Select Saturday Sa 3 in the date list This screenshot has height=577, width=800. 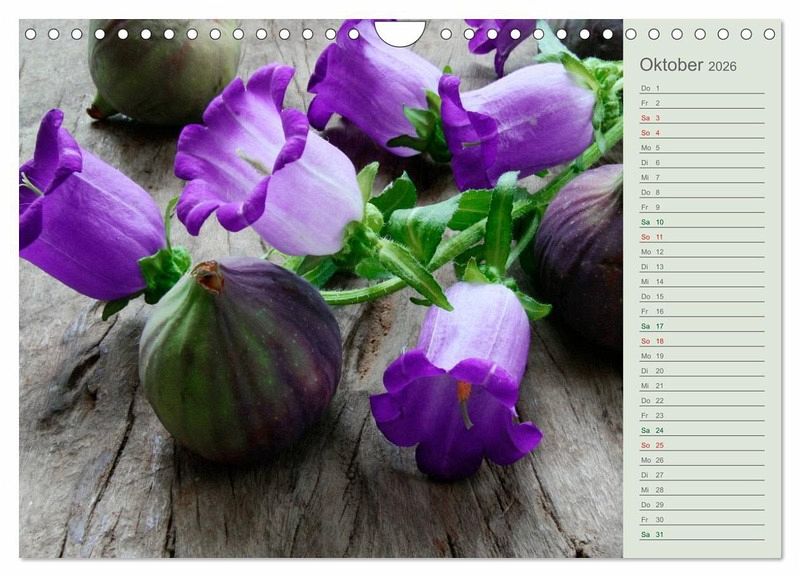click(x=701, y=118)
